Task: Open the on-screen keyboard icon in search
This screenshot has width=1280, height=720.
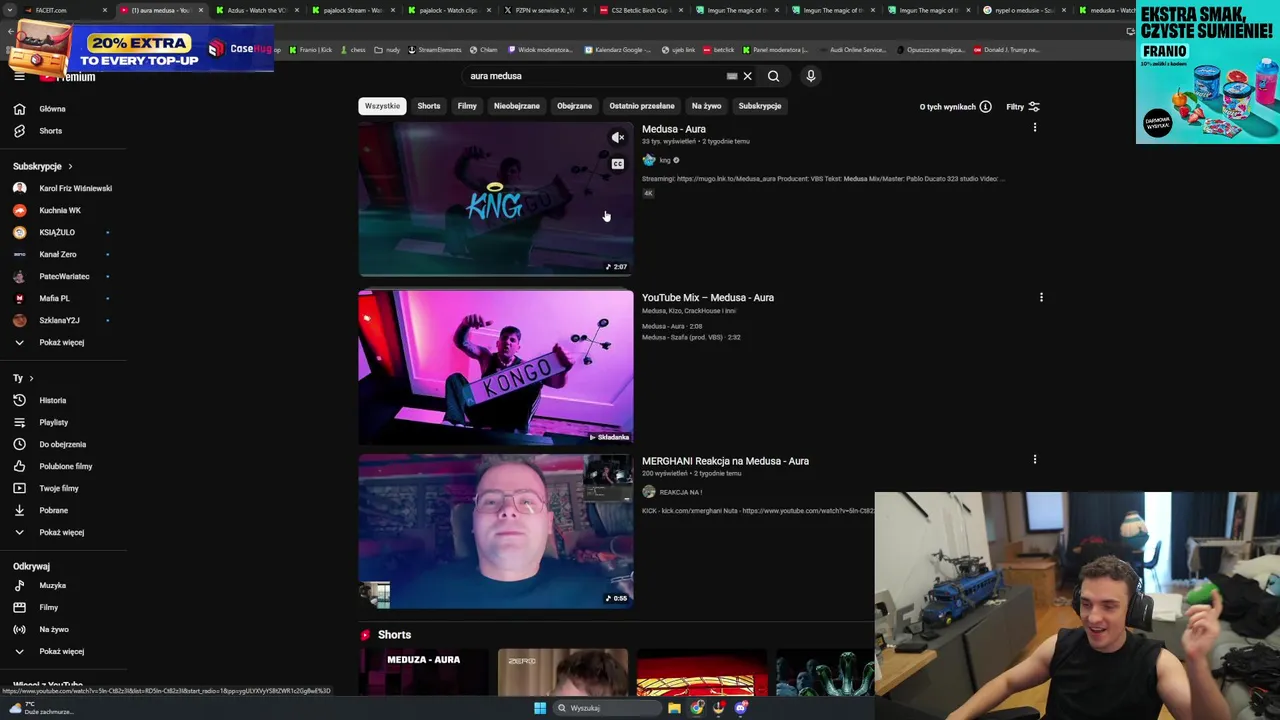Action: point(732,76)
